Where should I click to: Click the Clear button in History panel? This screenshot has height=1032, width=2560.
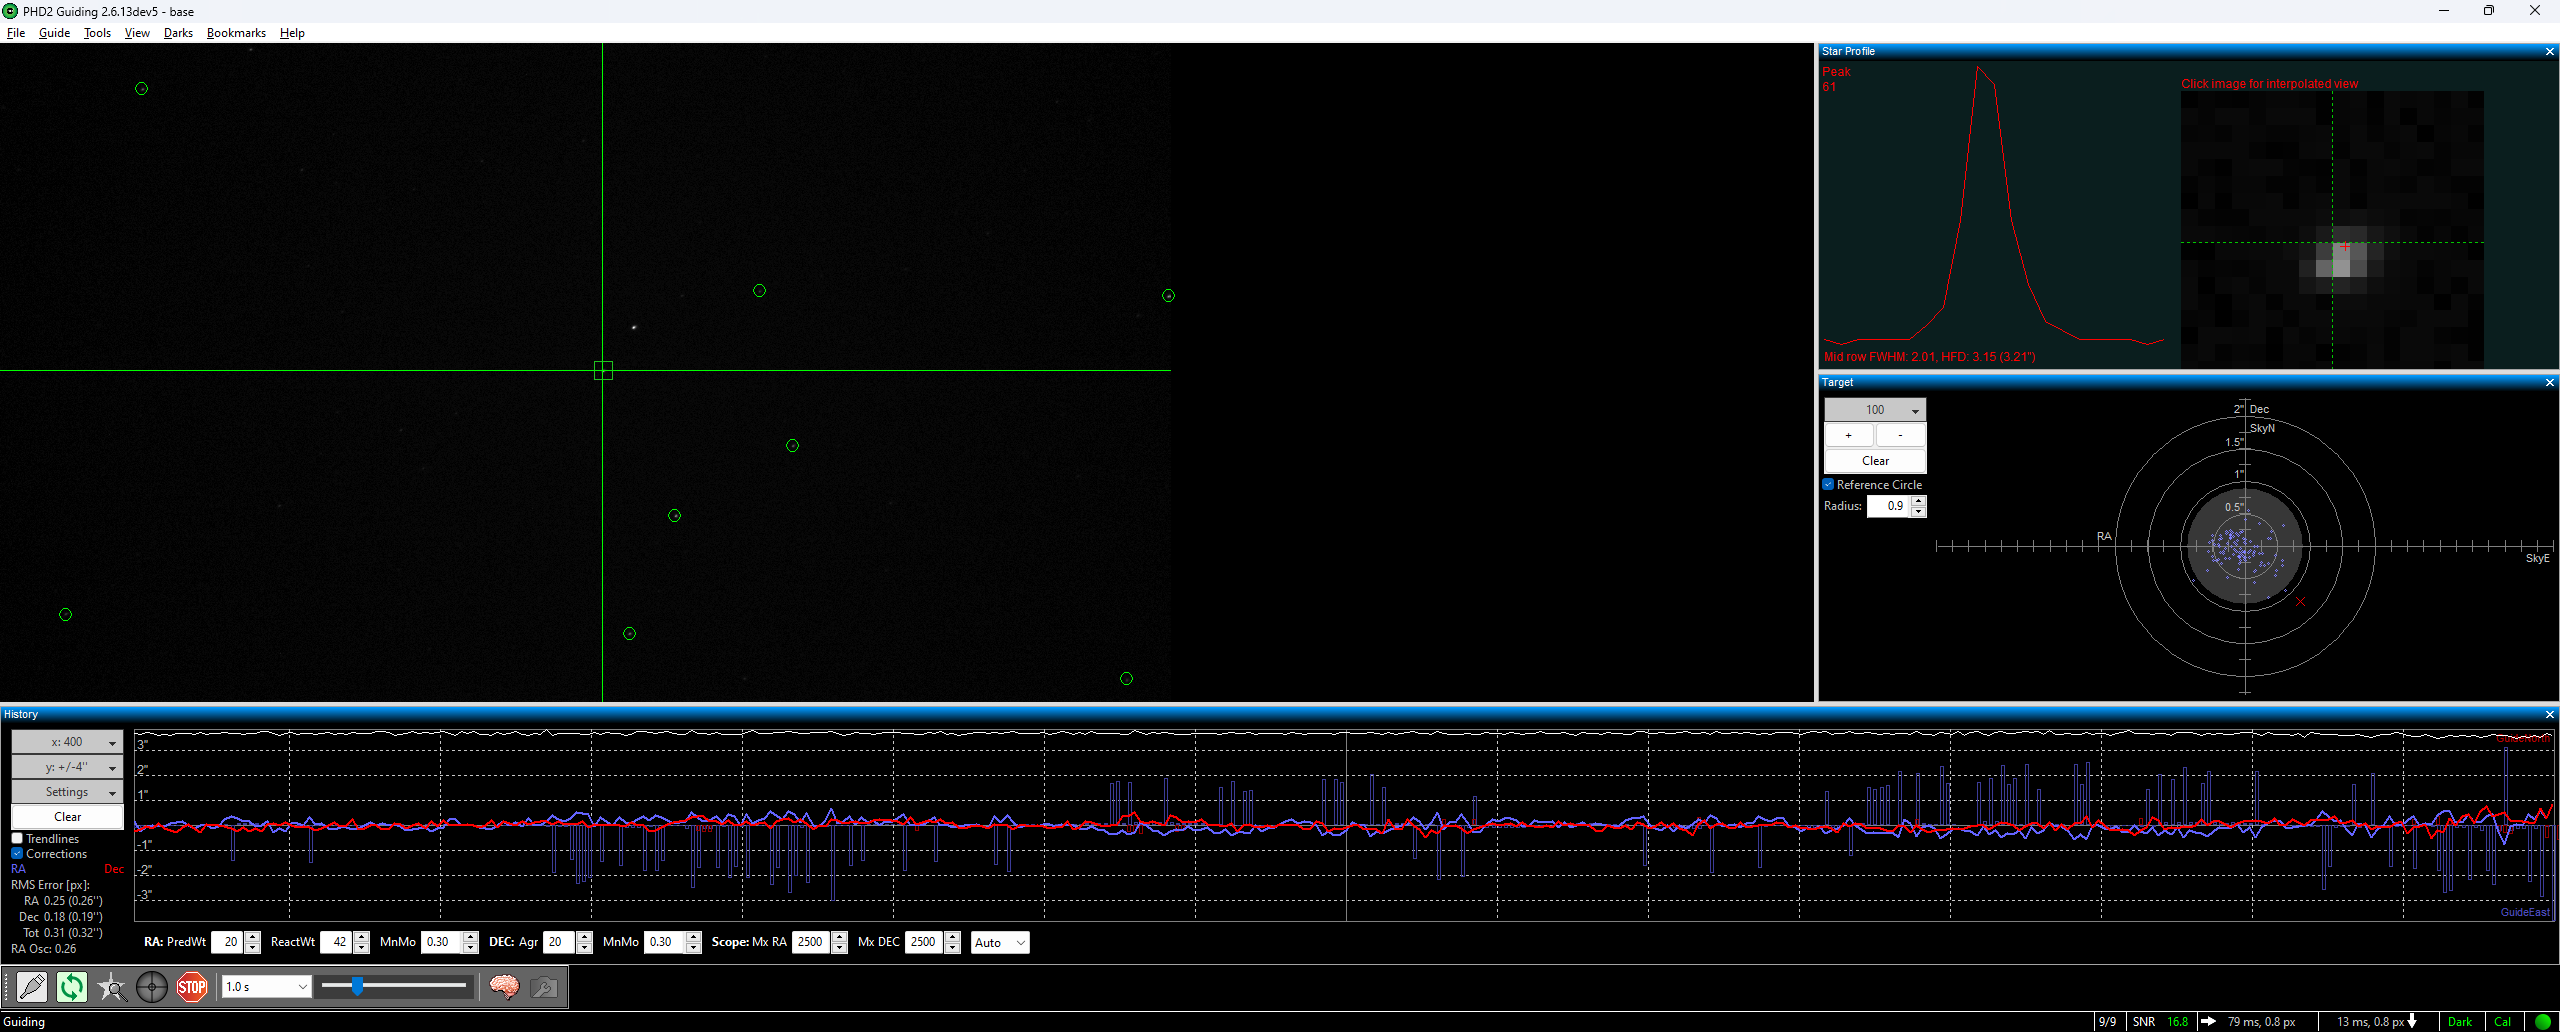pos(67,817)
